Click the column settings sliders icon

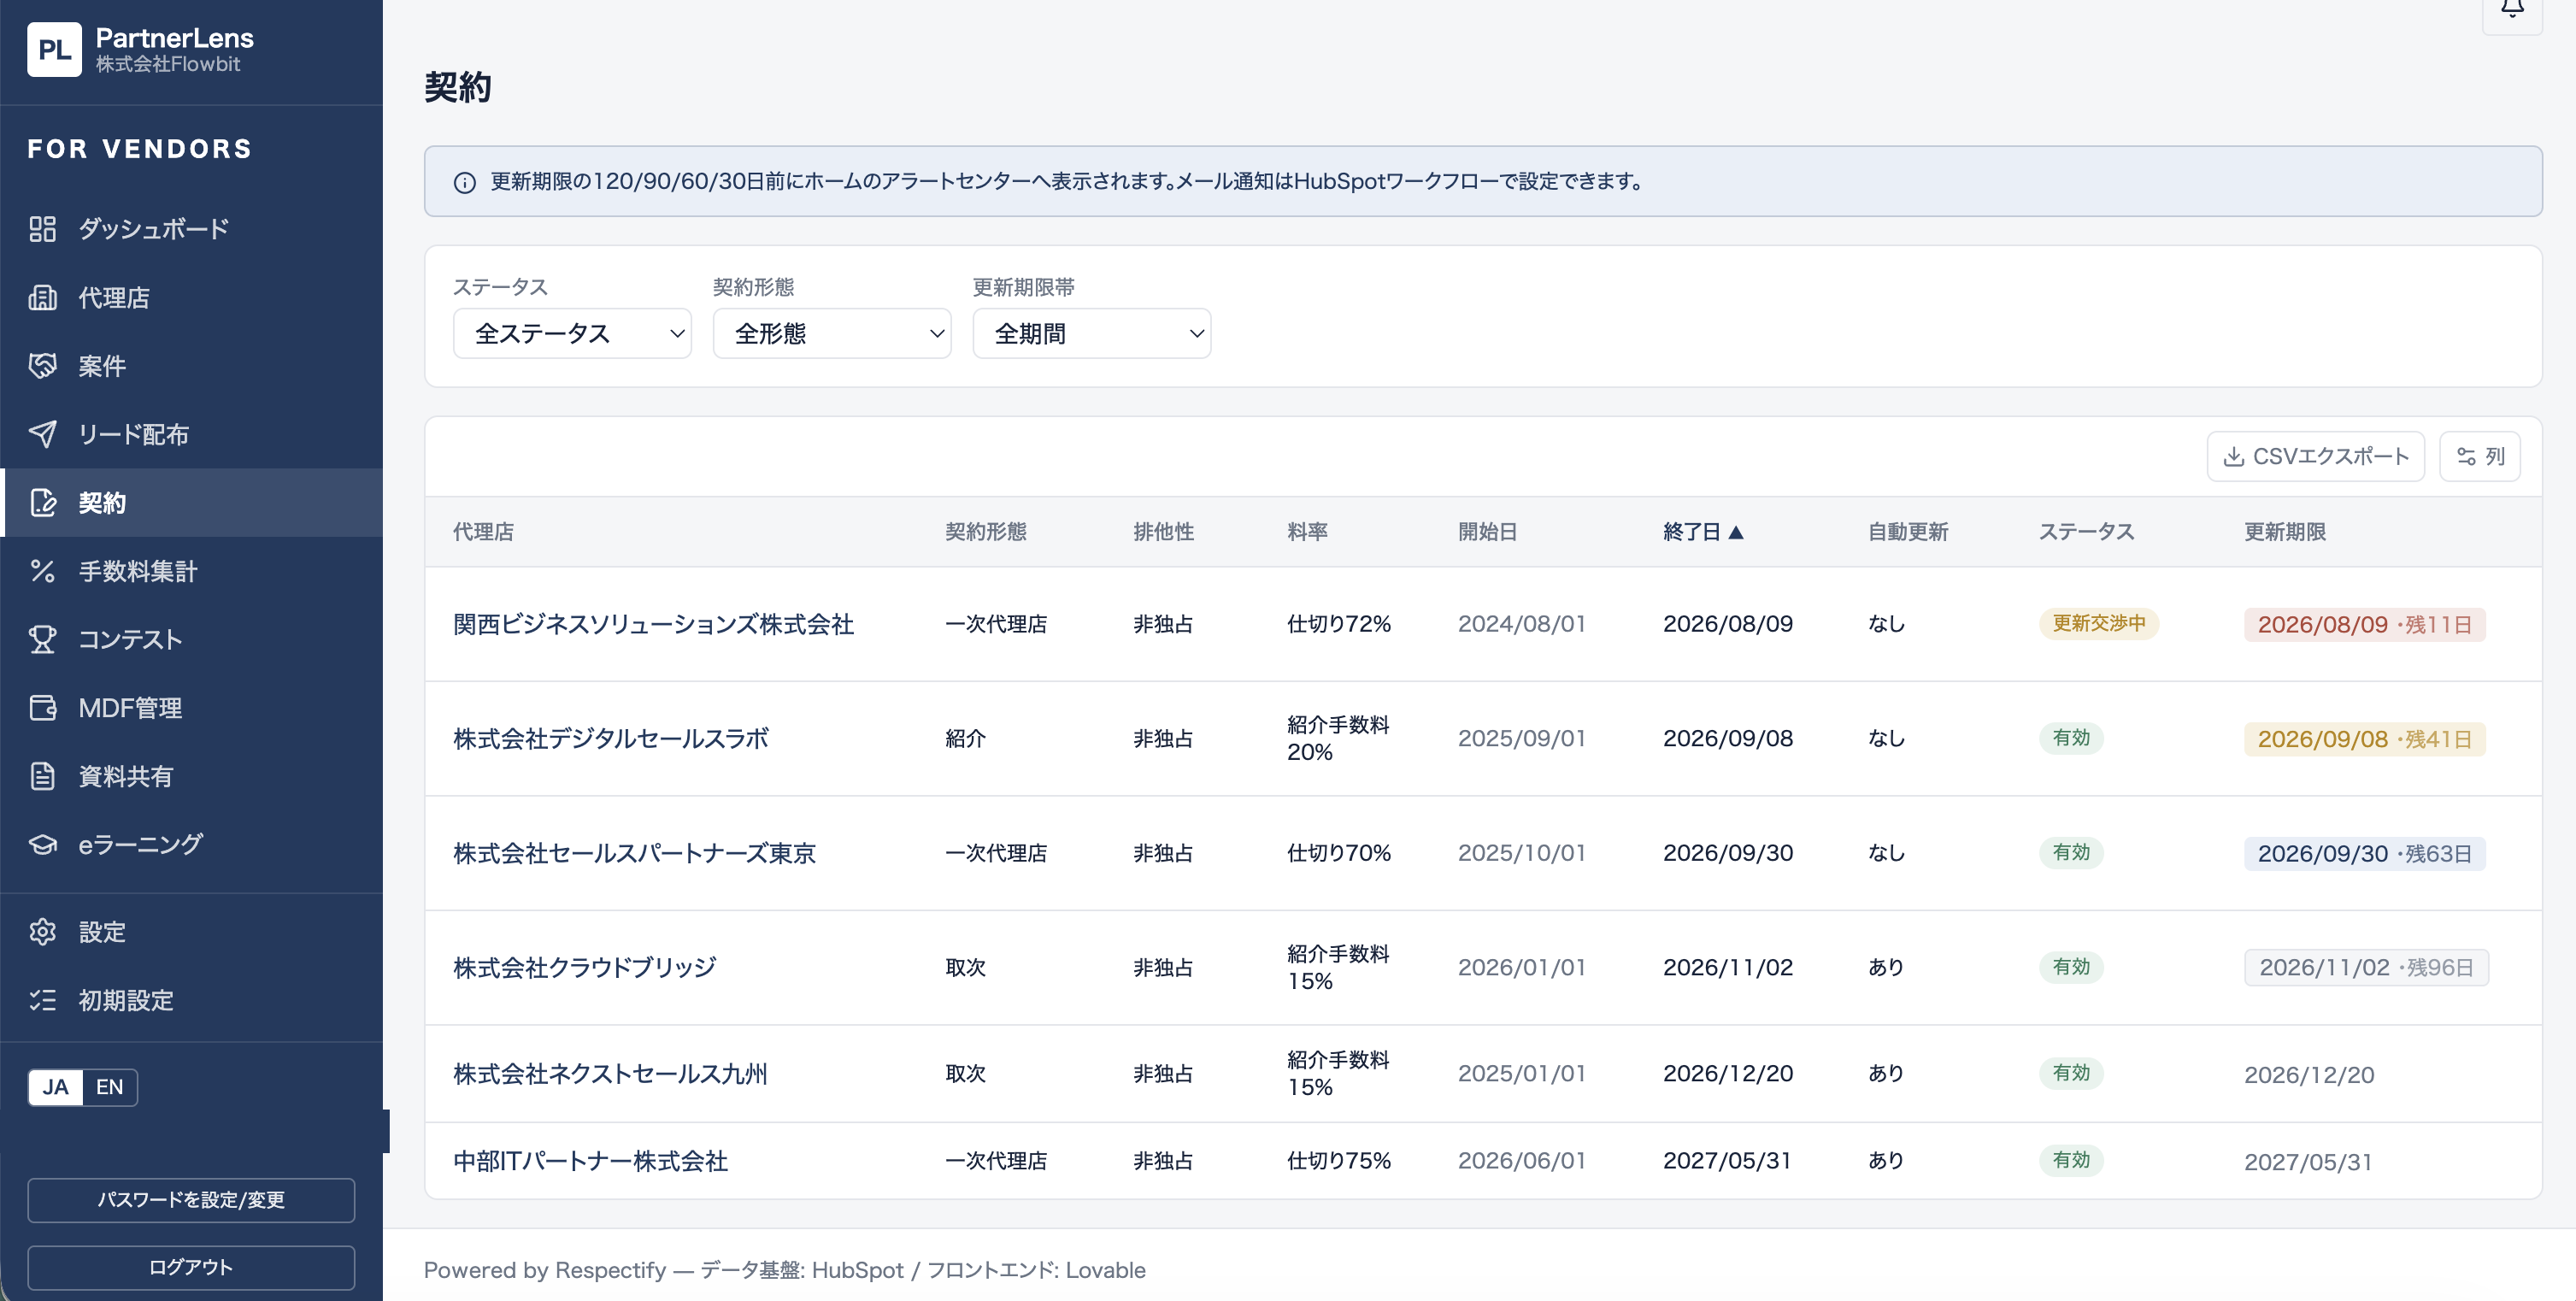click(x=2466, y=457)
